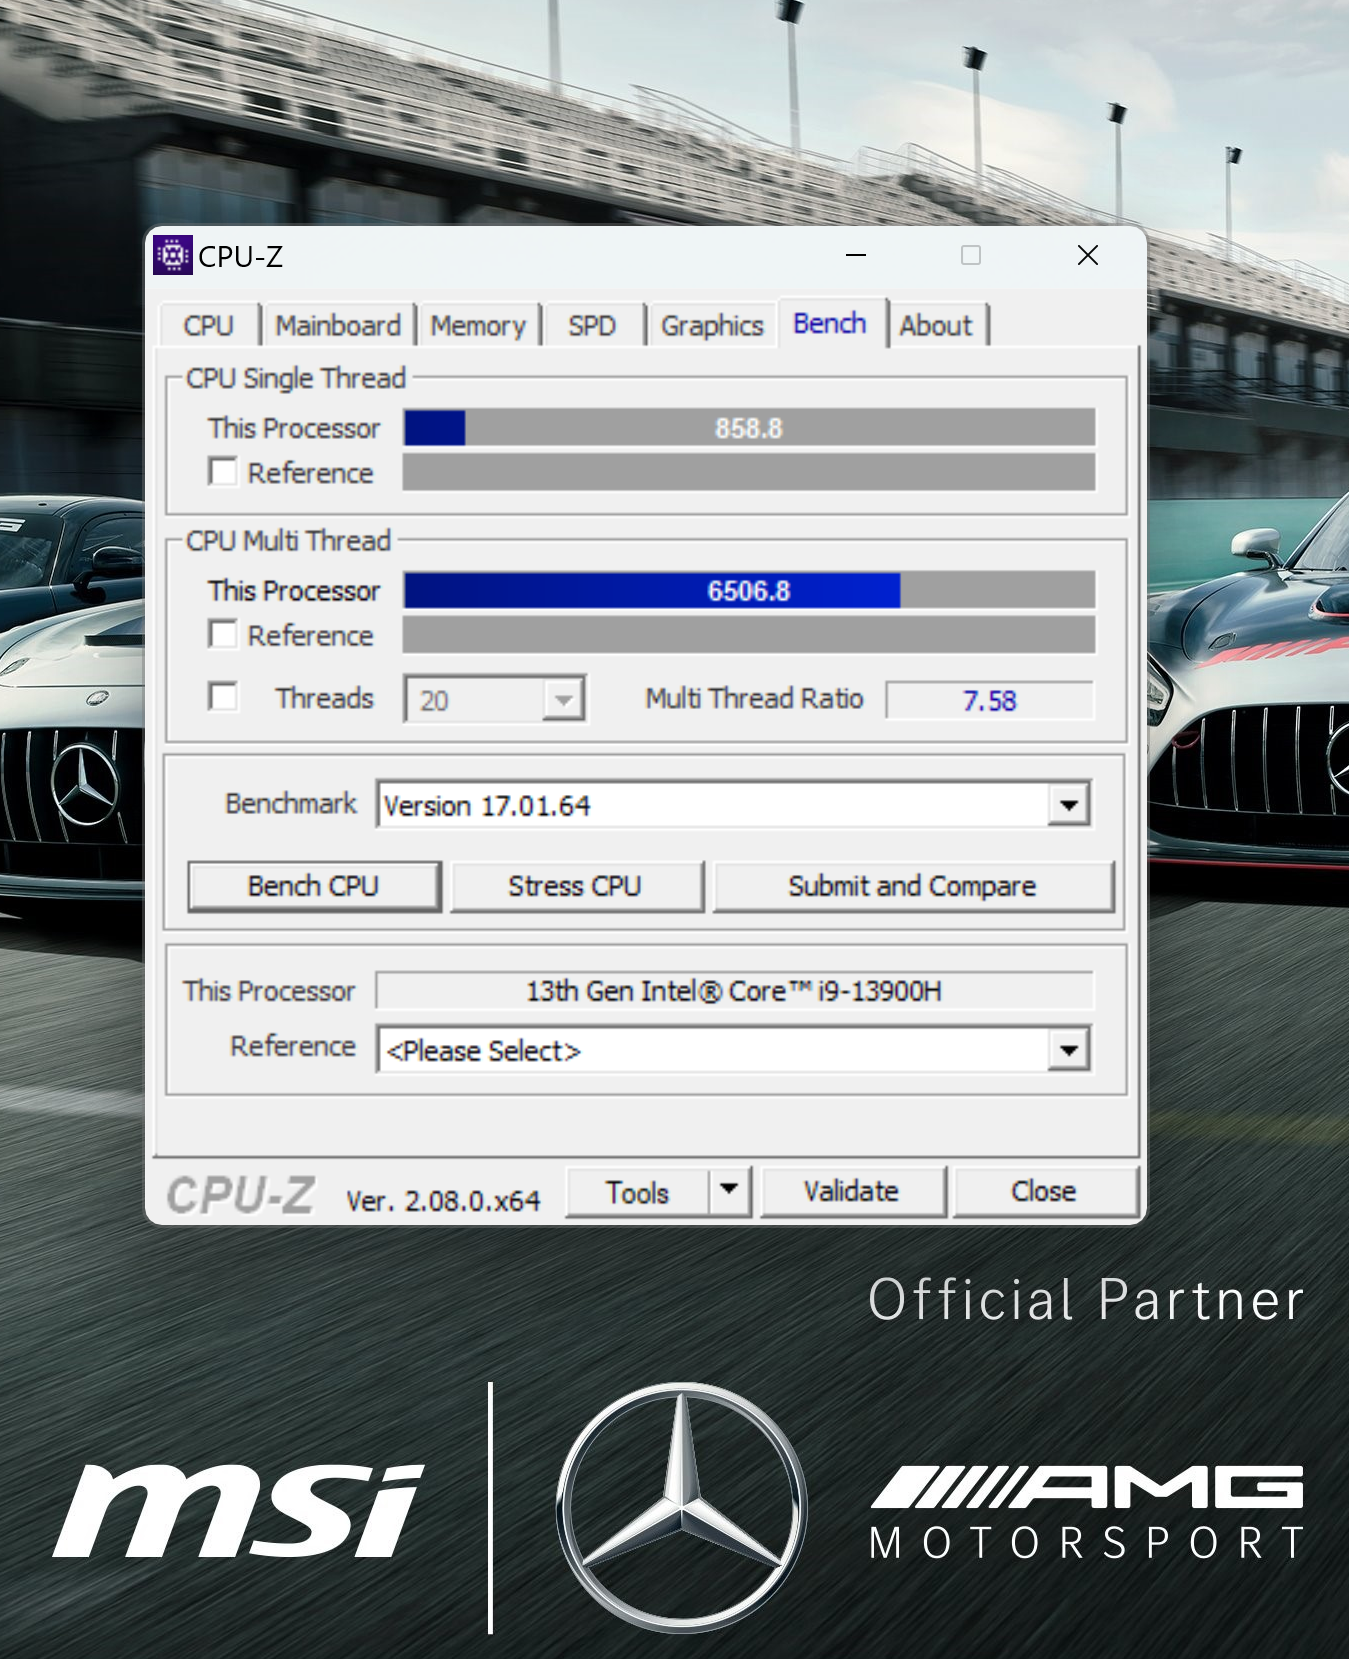
Task: Click the multi thread Reference empty bar
Action: pyautogui.click(x=749, y=634)
